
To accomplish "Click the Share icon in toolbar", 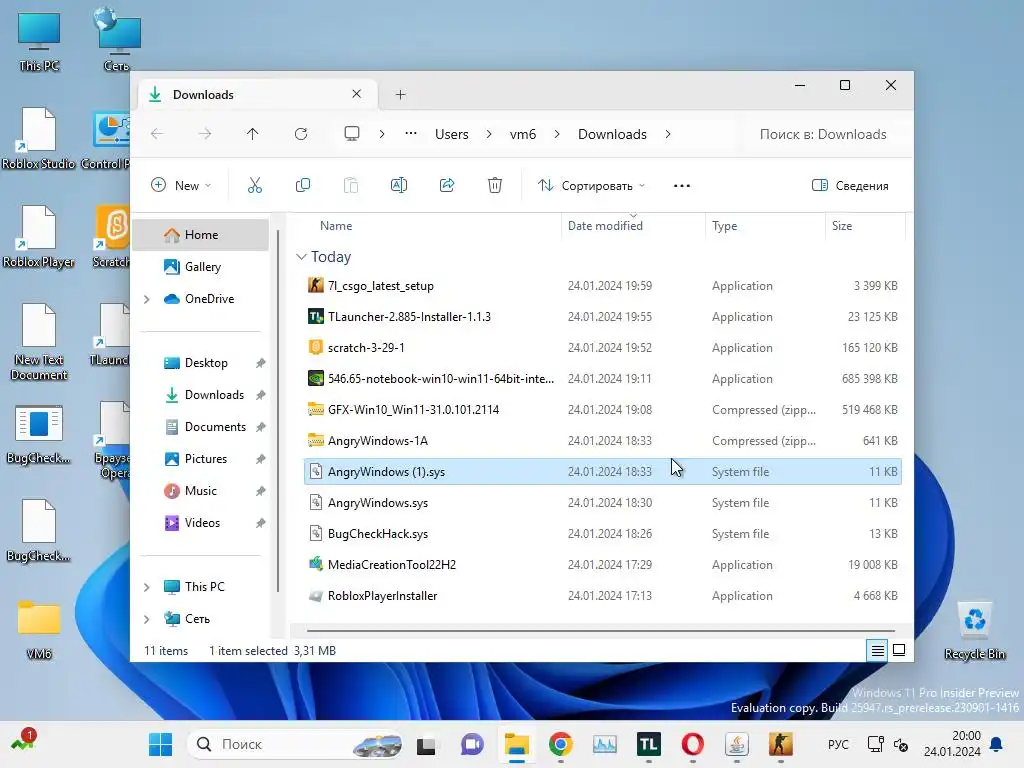I will point(447,185).
